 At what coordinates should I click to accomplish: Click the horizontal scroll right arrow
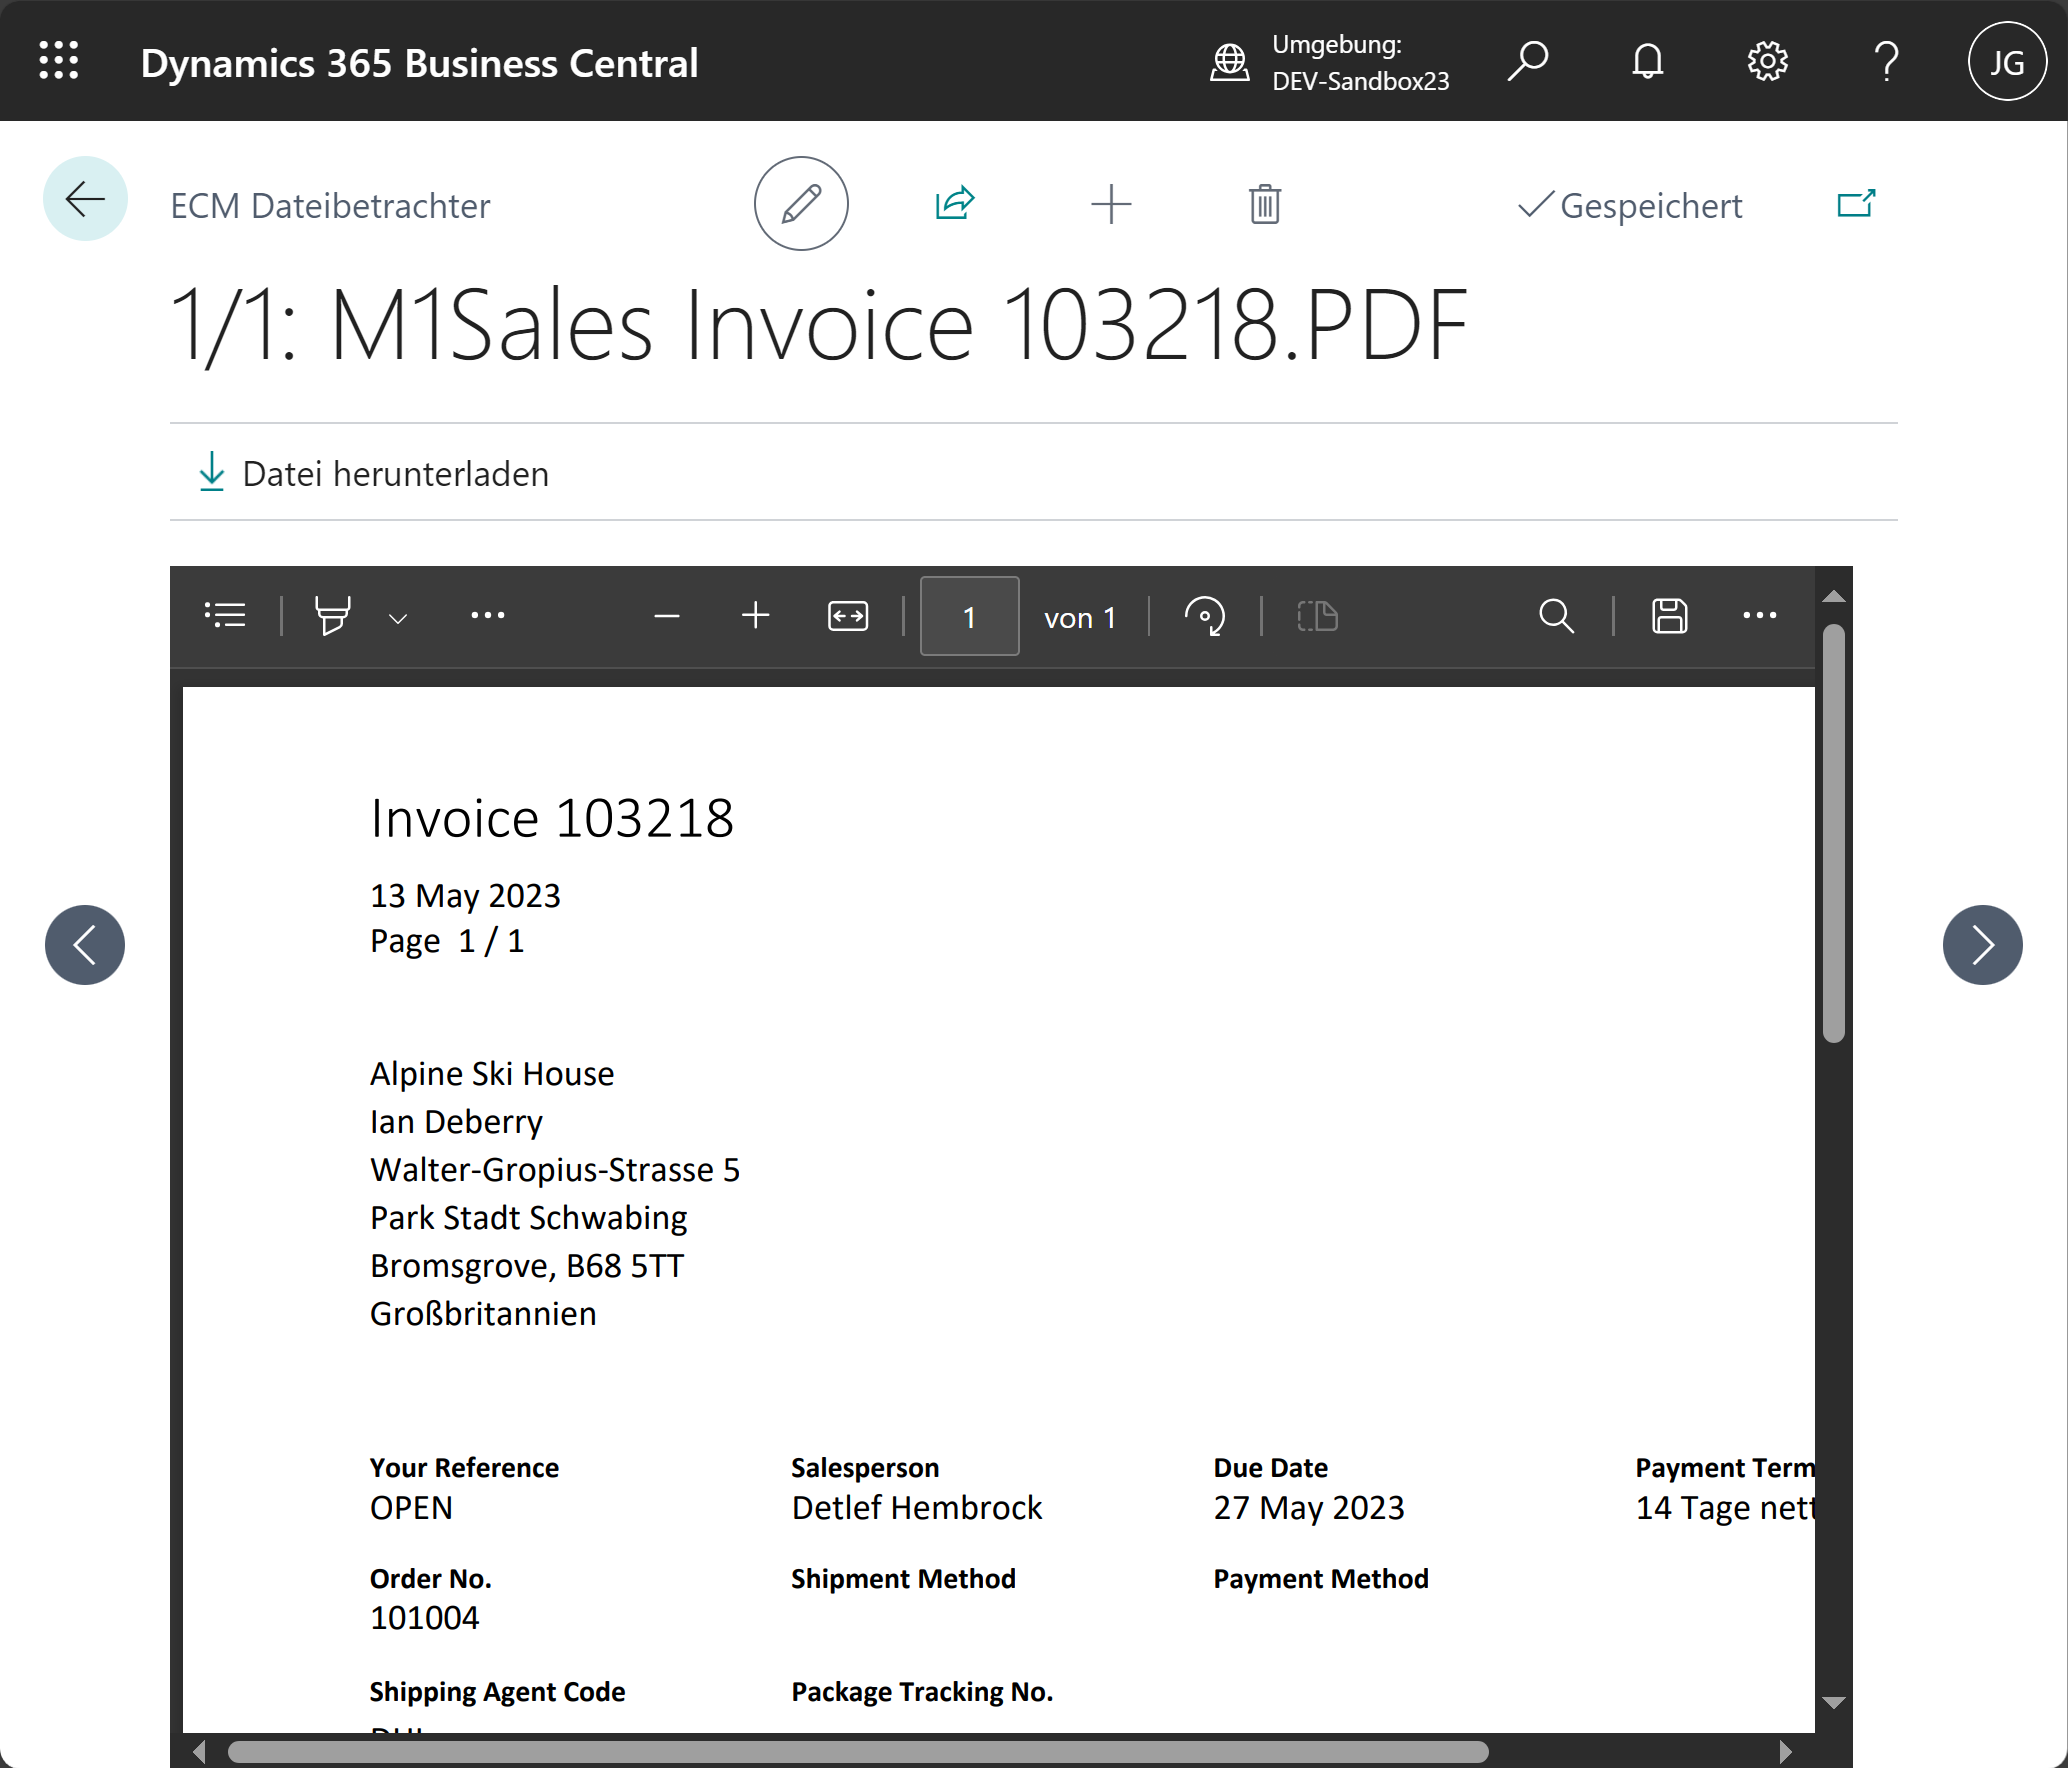click(x=1786, y=1752)
